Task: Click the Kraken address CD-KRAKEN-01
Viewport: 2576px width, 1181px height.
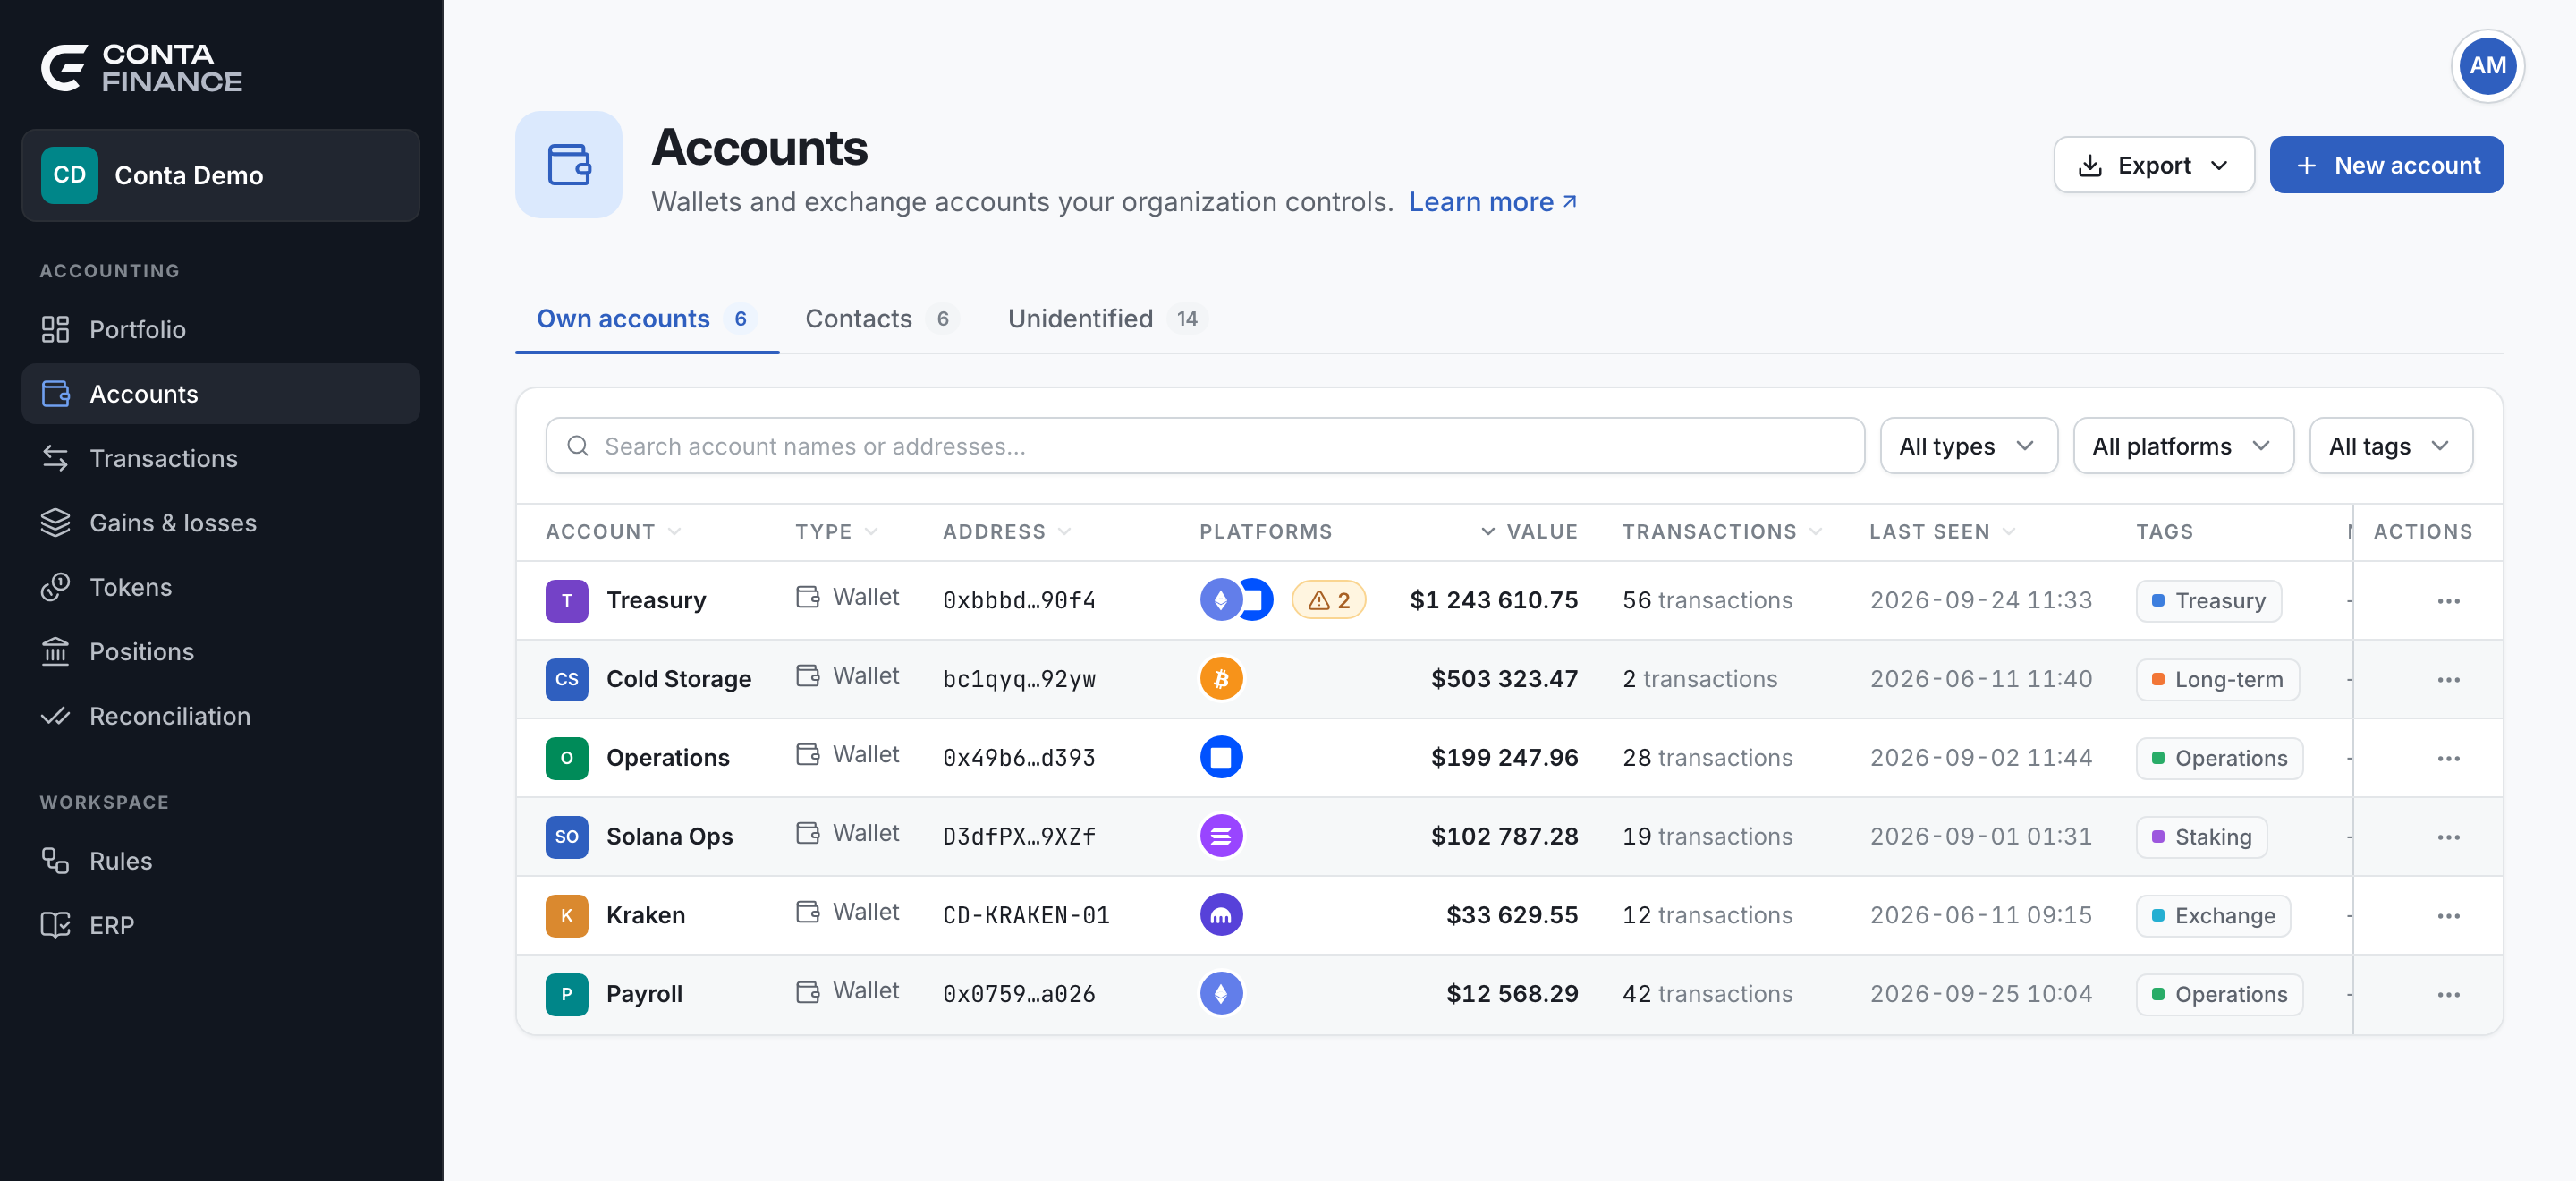Action: coord(1026,915)
